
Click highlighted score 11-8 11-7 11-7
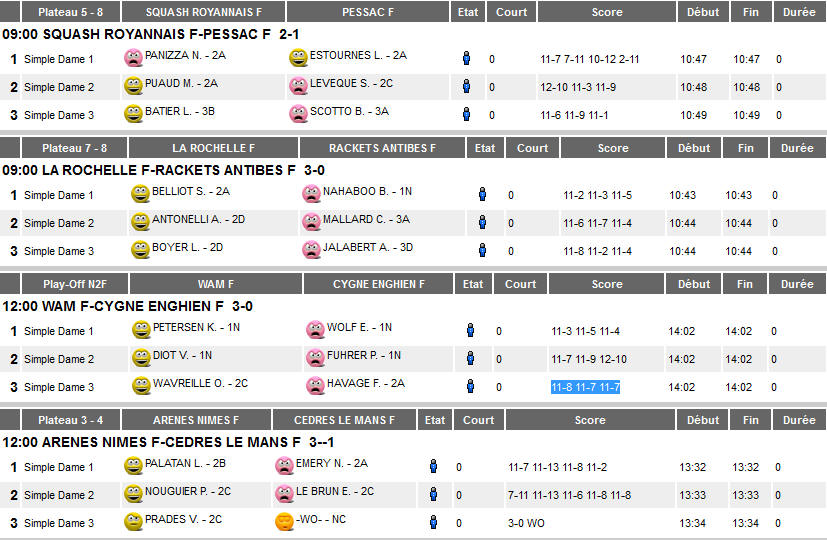585,387
